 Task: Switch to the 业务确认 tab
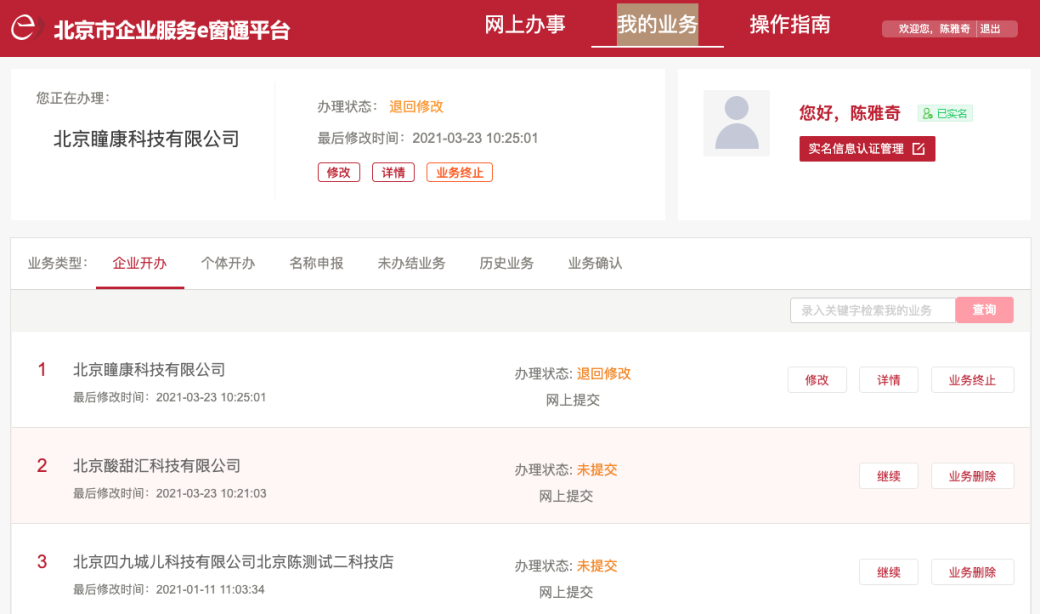[x=595, y=264]
